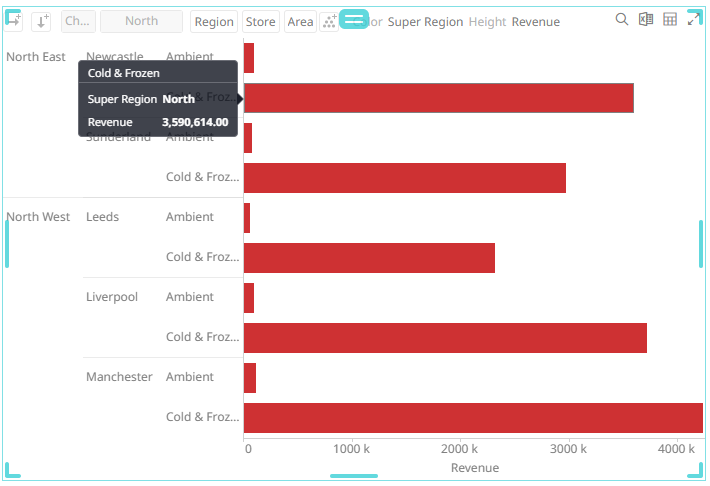The width and height of the screenshot is (710, 486).
Task: Click the Cold & Froz... label for Manchester
Action: (202, 416)
